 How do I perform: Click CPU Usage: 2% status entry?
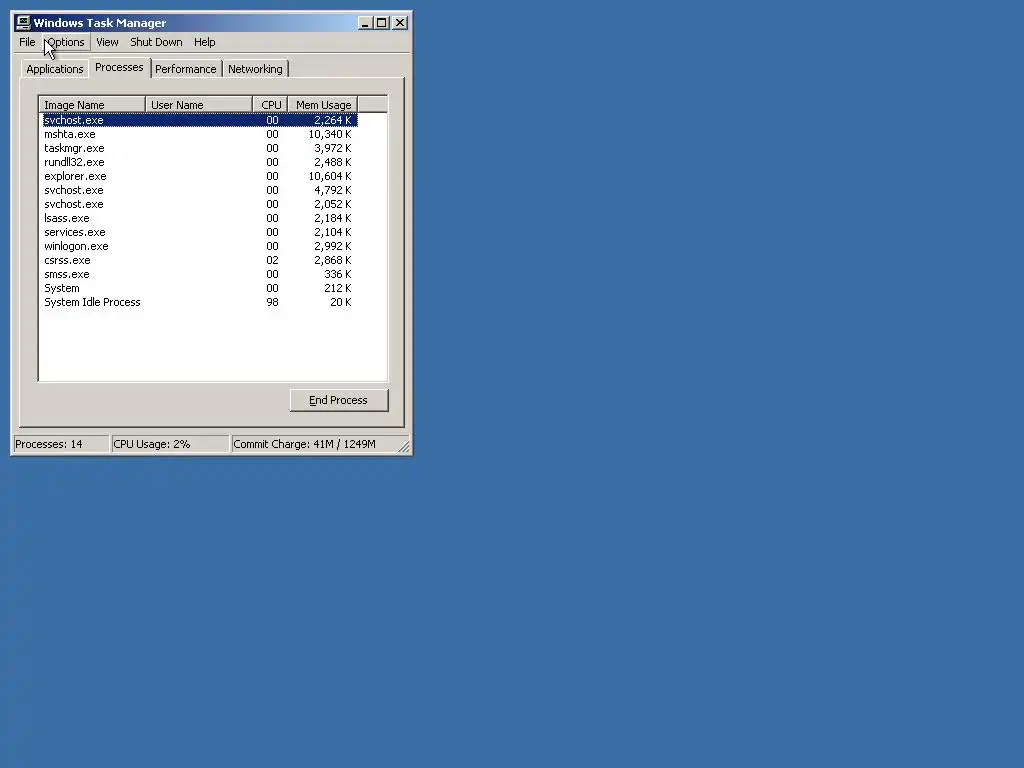tap(170, 444)
